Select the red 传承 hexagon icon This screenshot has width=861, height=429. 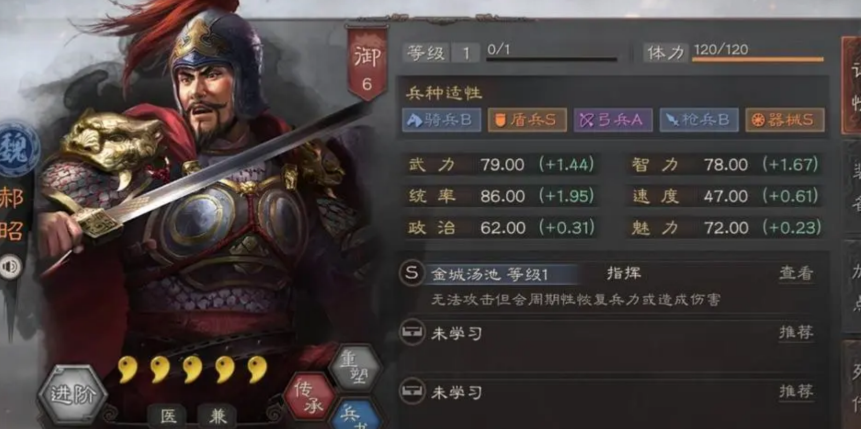click(x=310, y=395)
